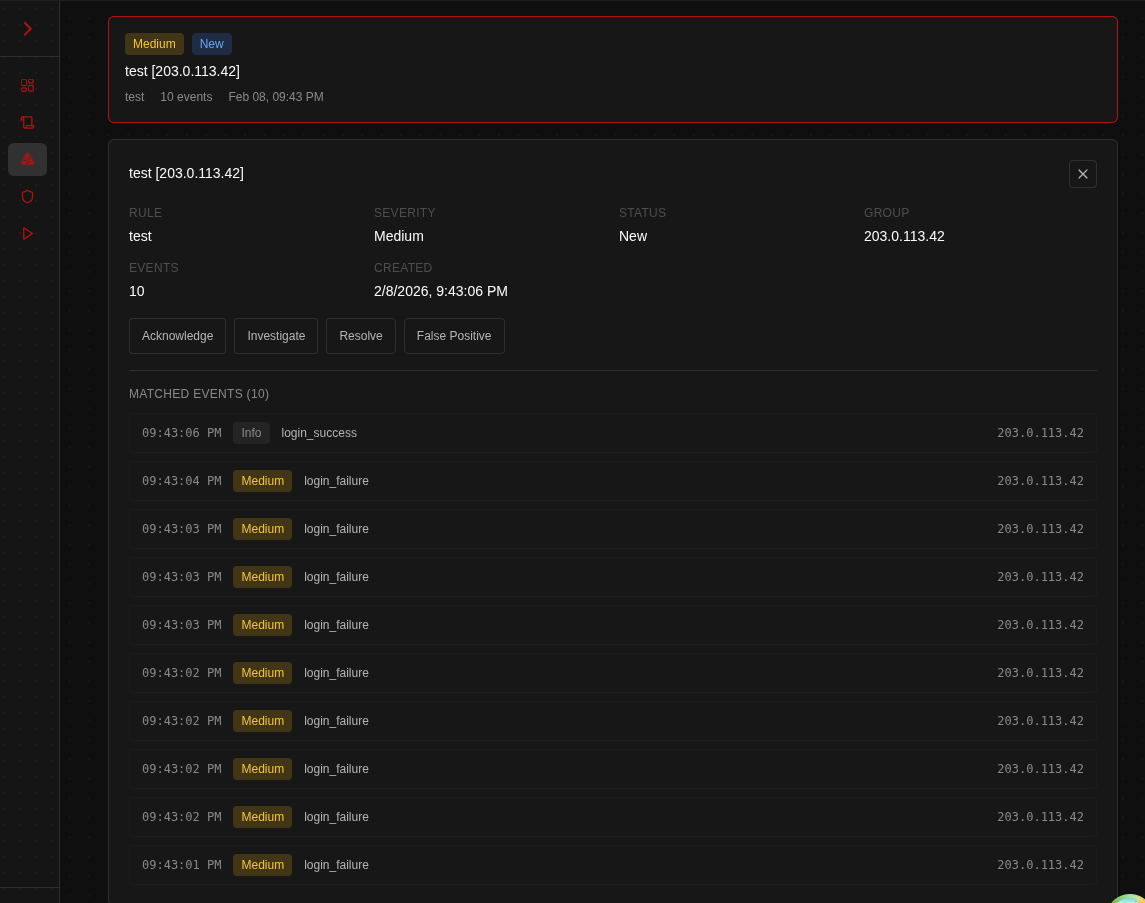Image resolution: width=1145 pixels, height=903 pixels.
Task: Click detail panel heading test [203.0.113.42]
Action: [186, 173]
